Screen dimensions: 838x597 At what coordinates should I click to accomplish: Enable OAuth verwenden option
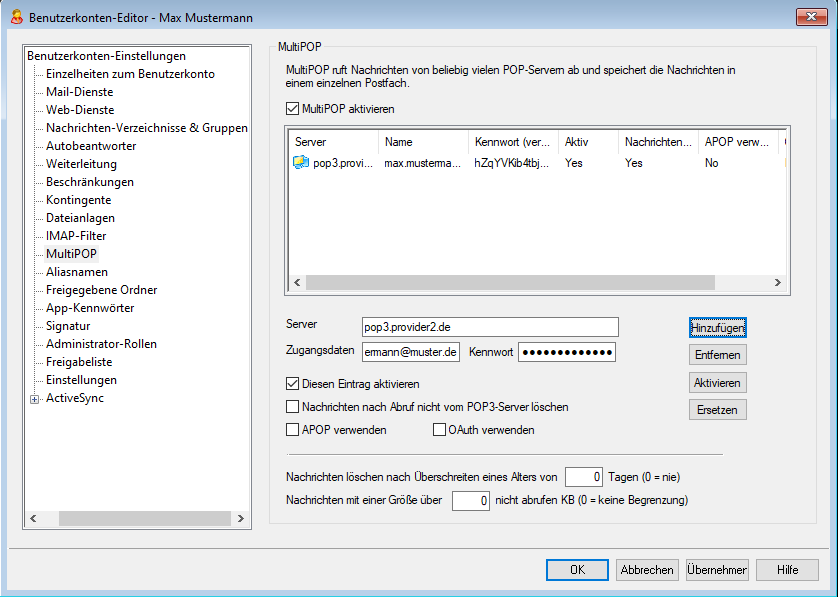click(x=440, y=430)
